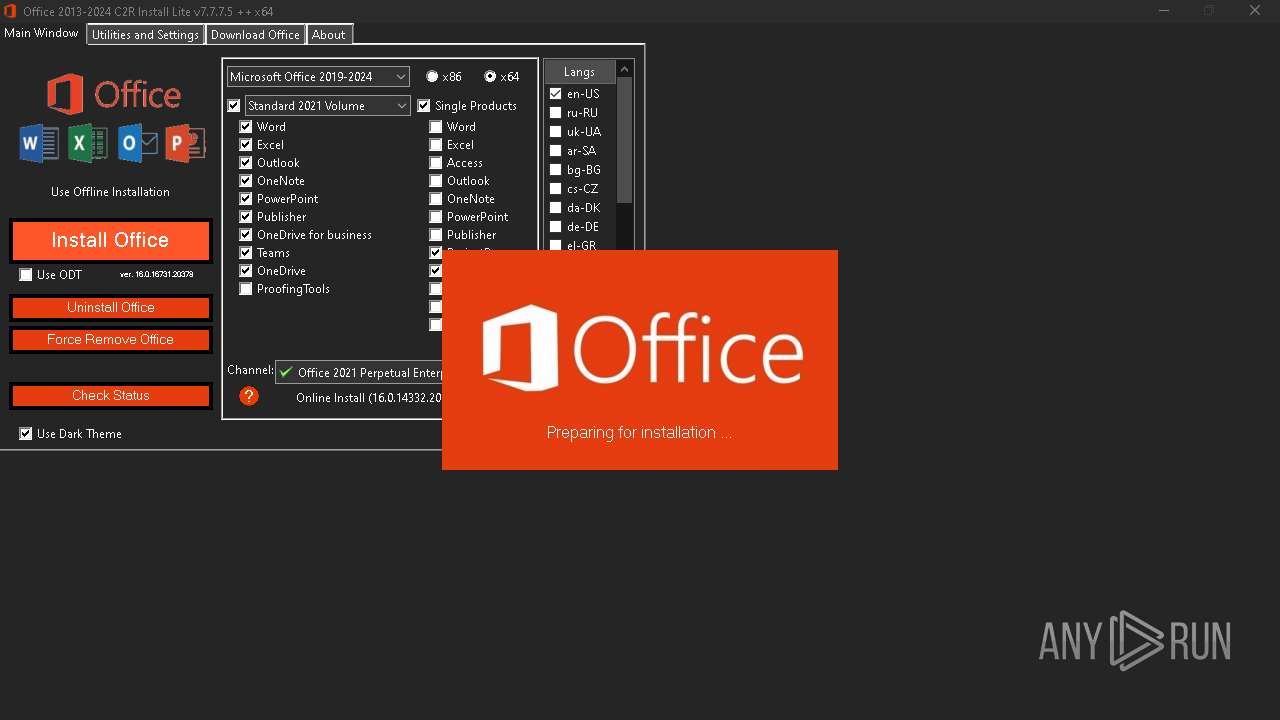Uncheck Publisher in suite list
This screenshot has height=720, width=1280.
click(x=246, y=217)
